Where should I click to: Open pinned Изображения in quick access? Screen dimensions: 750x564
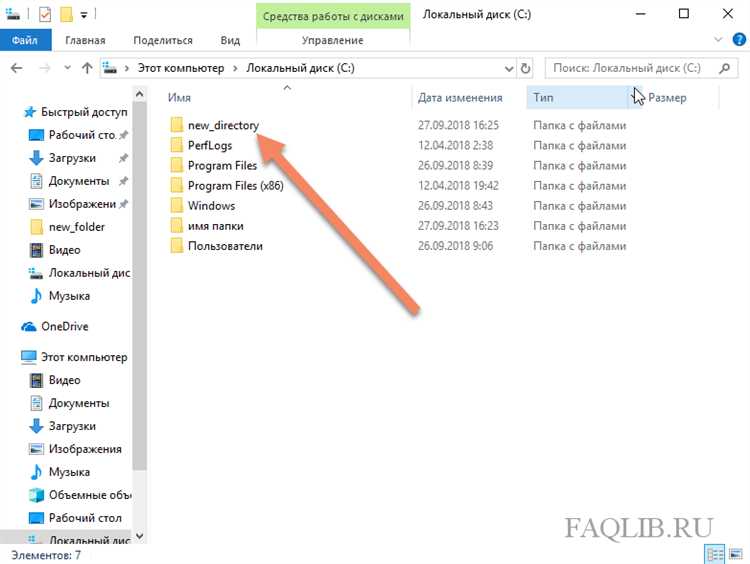pos(82,204)
